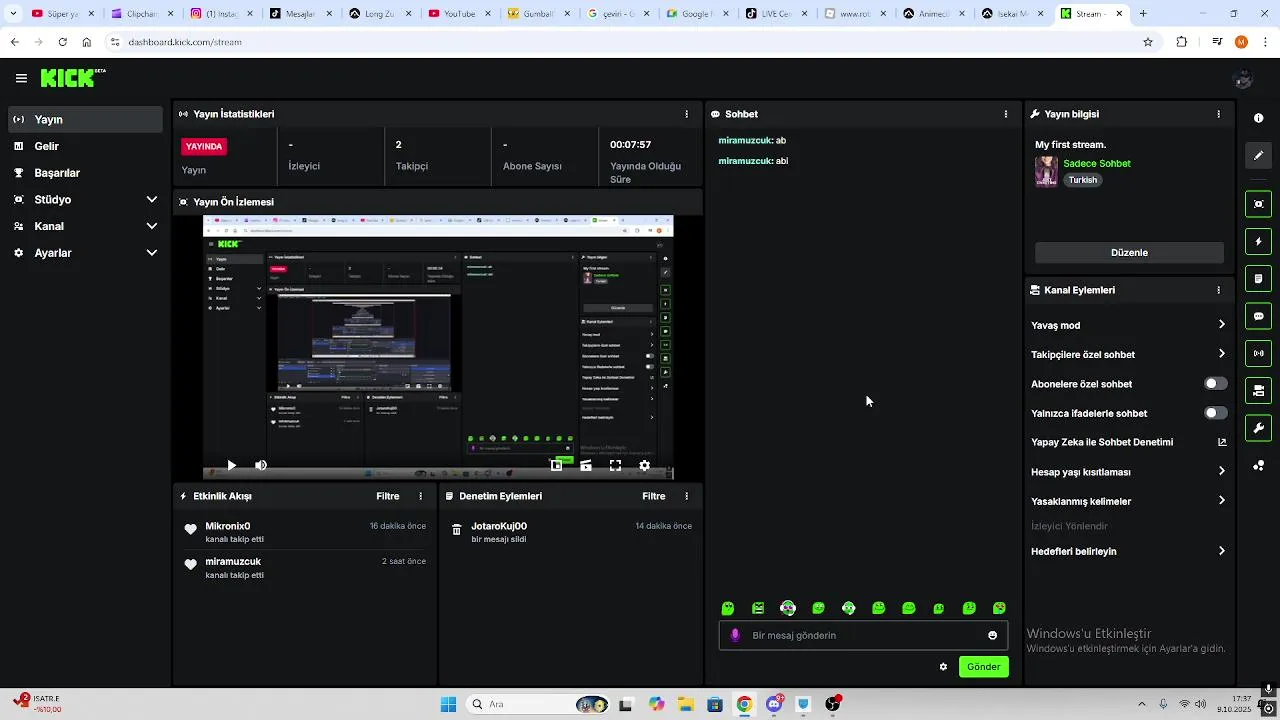Viewport: 1280px width, 720px height.
Task: Select Gelir in the left sidebar
Action: coord(85,146)
